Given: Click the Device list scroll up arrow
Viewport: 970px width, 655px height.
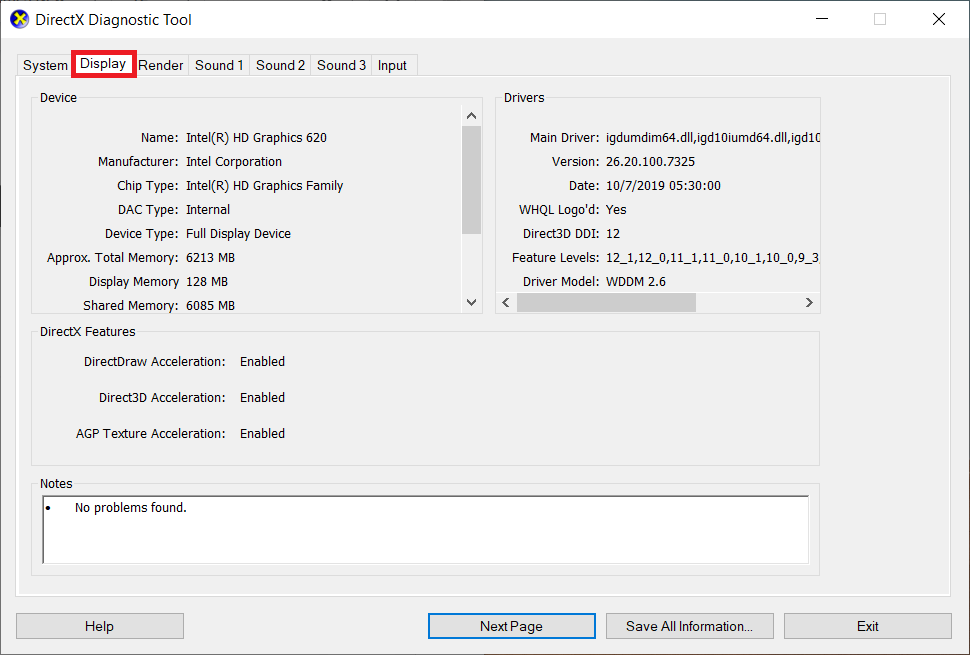Looking at the screenshot, I should point(471,114).
